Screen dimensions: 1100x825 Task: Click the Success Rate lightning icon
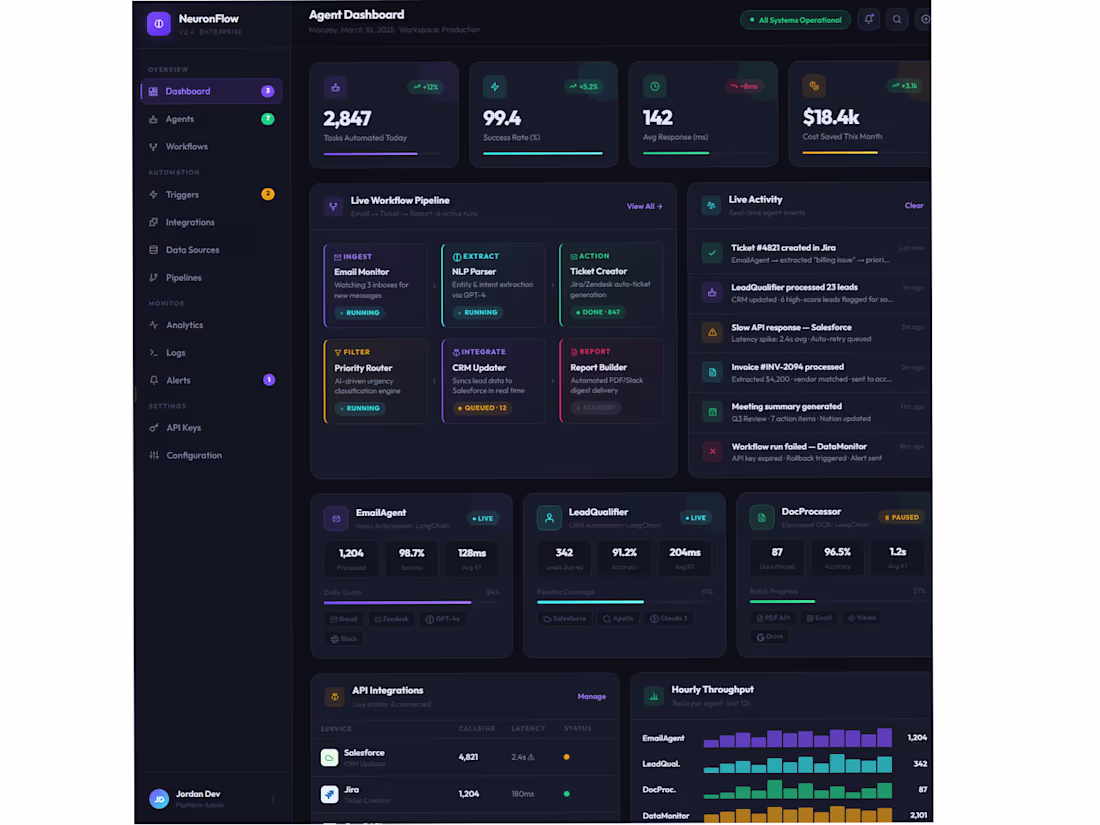(495, 87)
